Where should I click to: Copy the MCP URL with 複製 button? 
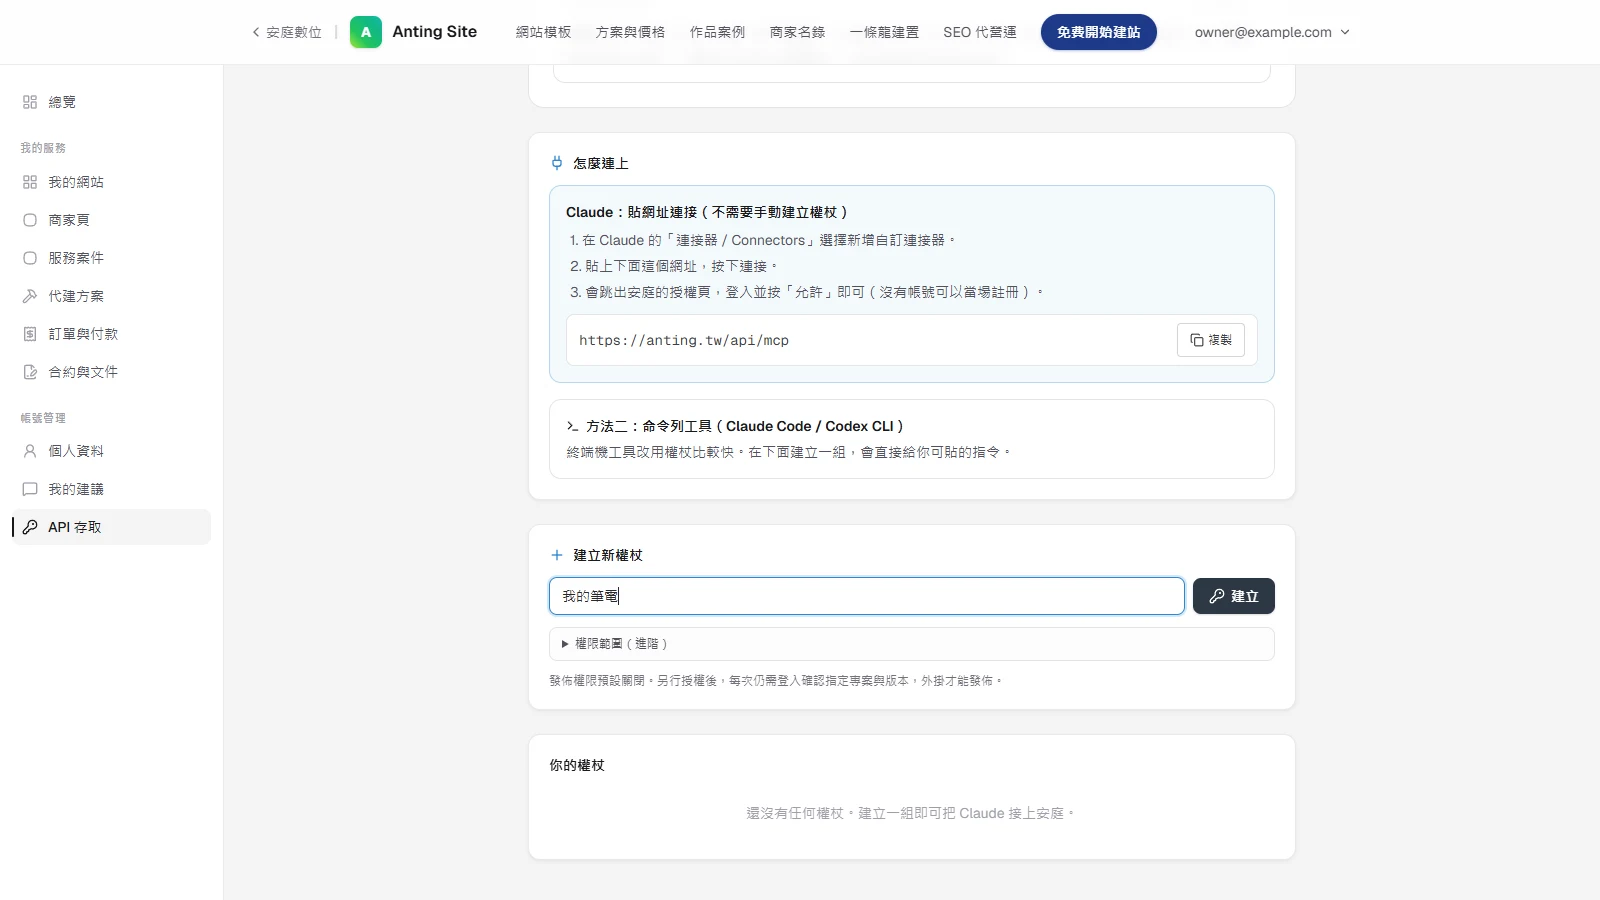tap(1211, 340)
